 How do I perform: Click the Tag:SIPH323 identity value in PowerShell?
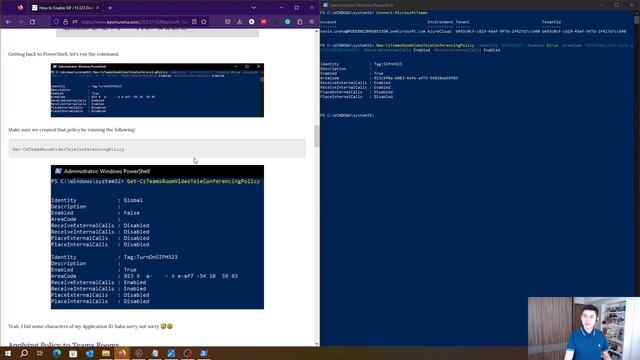coord(388,64)
